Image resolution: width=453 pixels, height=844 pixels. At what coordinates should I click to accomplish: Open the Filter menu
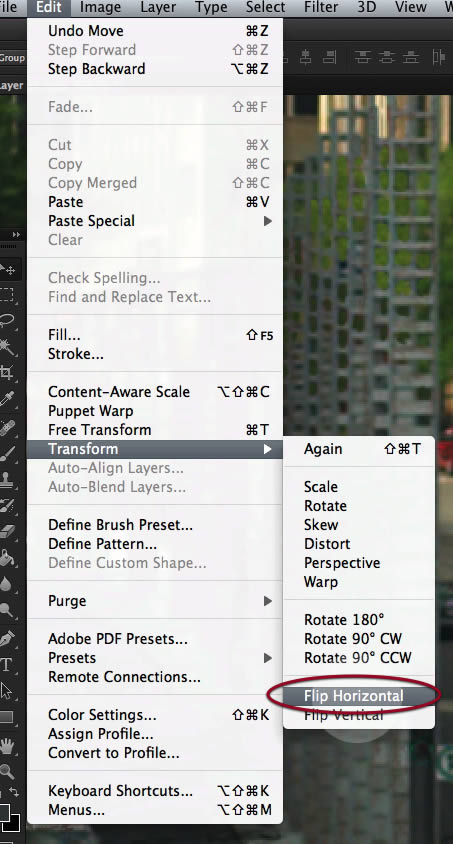pos(321,8)
